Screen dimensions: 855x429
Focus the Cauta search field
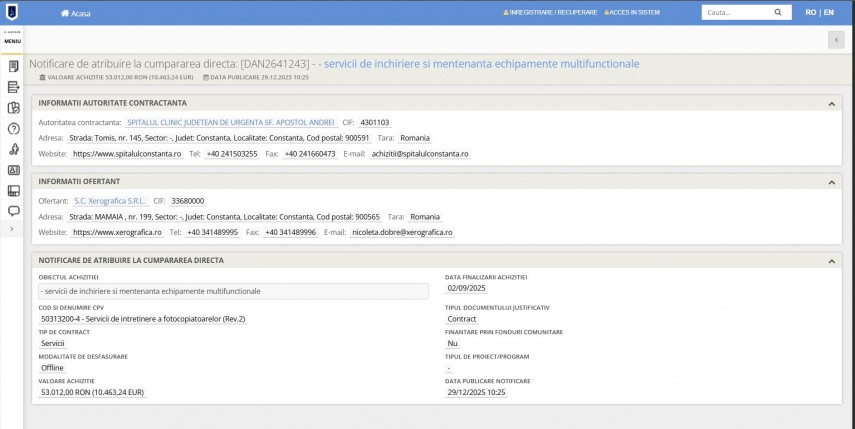pyautogui.click(x=734, y=12)
